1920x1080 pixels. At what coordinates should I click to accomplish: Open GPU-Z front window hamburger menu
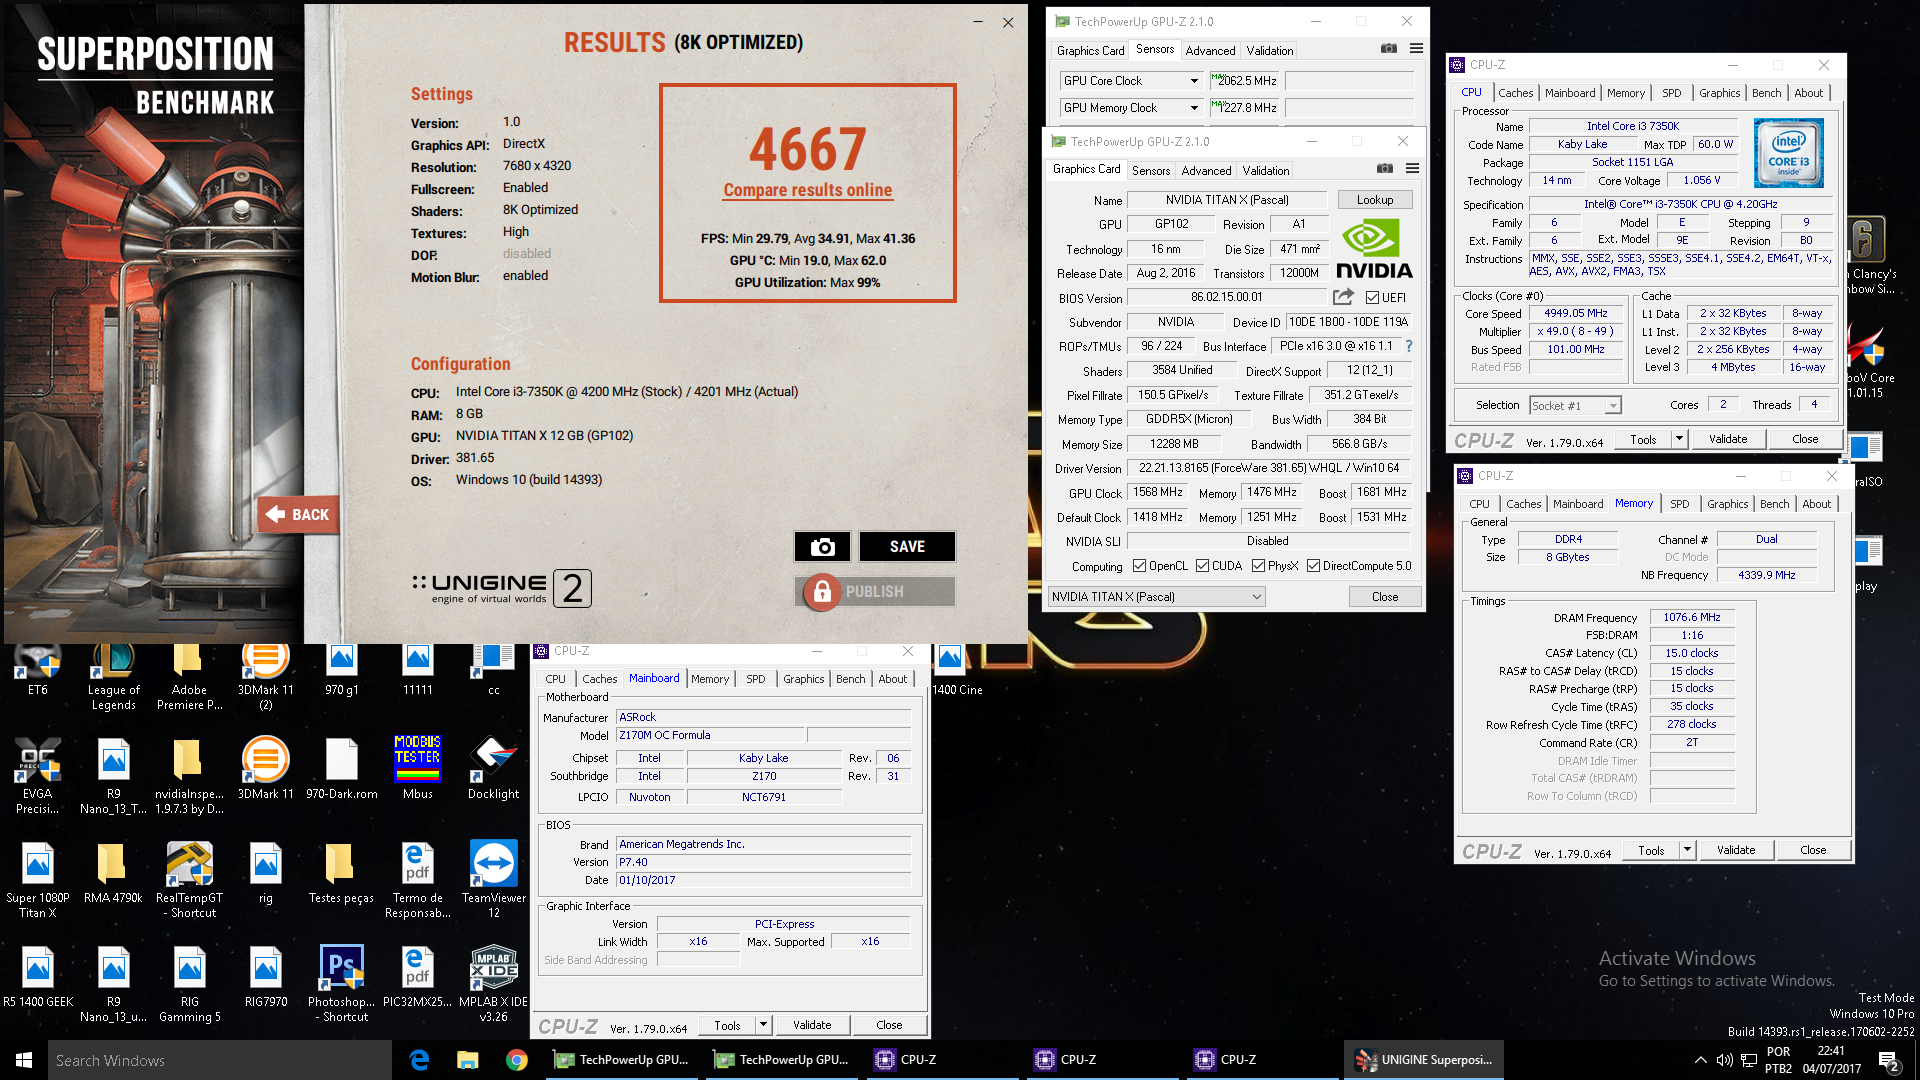(x=1412, y=169)
